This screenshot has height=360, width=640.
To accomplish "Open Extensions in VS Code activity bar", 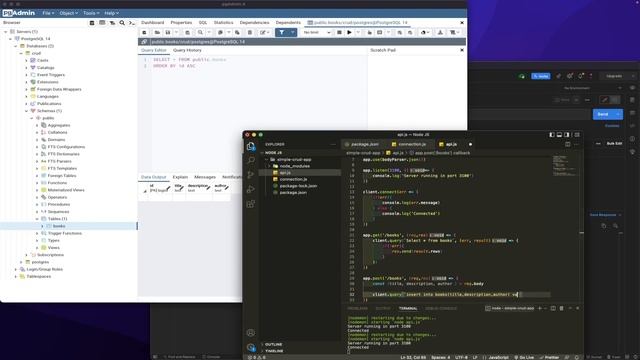I will point(251,204).
